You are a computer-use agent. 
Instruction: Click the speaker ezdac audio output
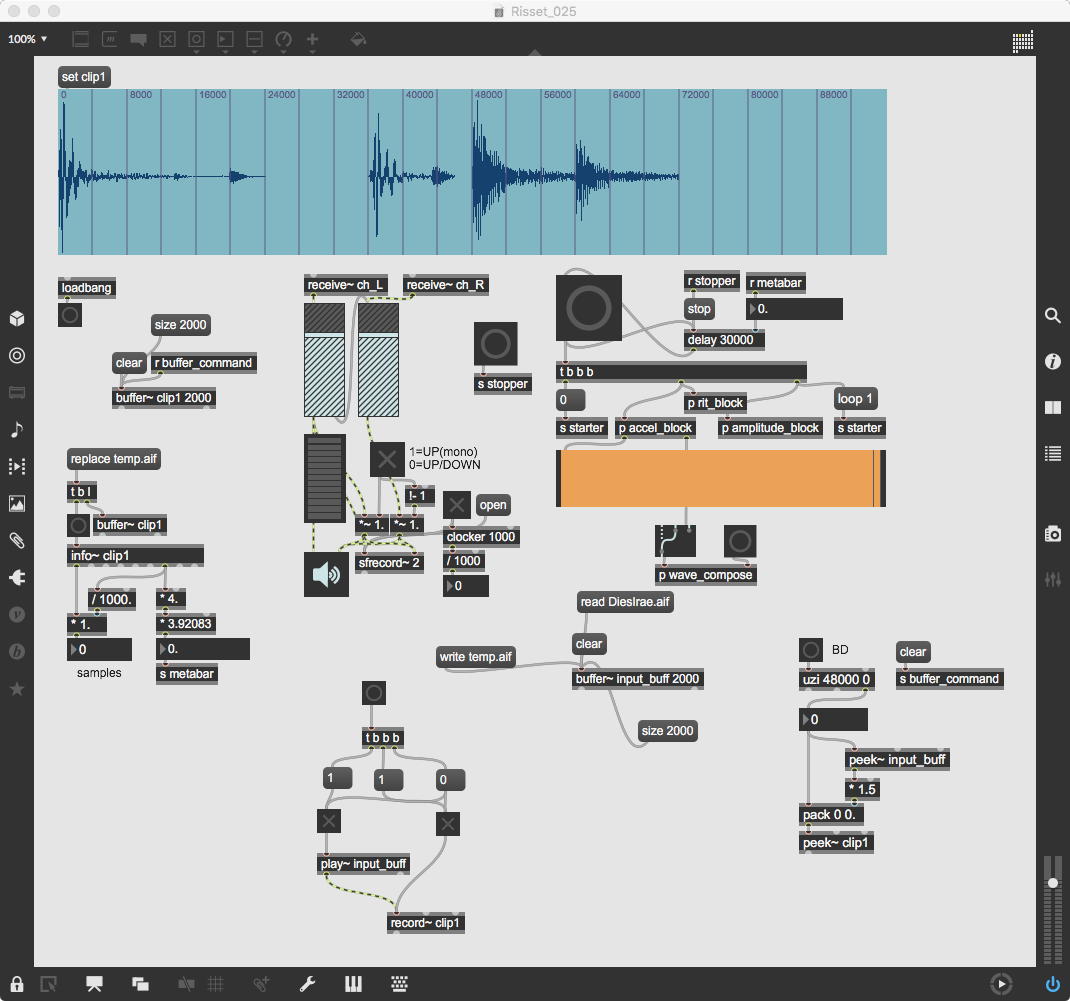(x=326, y=575)
